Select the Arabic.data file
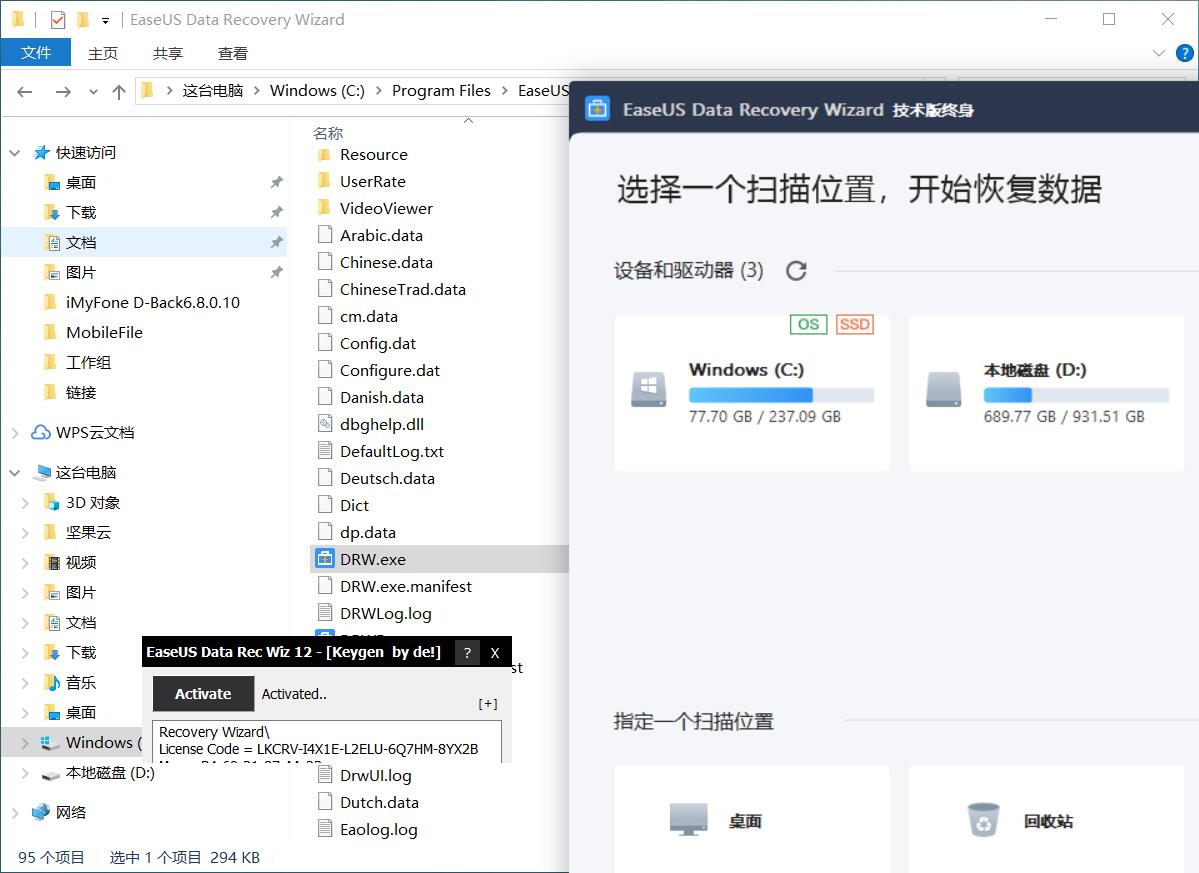 tap(381, 235)
